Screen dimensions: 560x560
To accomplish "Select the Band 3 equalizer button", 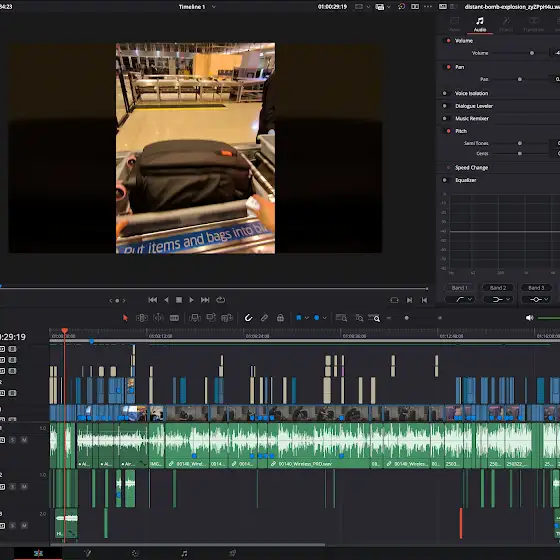I will tap(536, 288).
